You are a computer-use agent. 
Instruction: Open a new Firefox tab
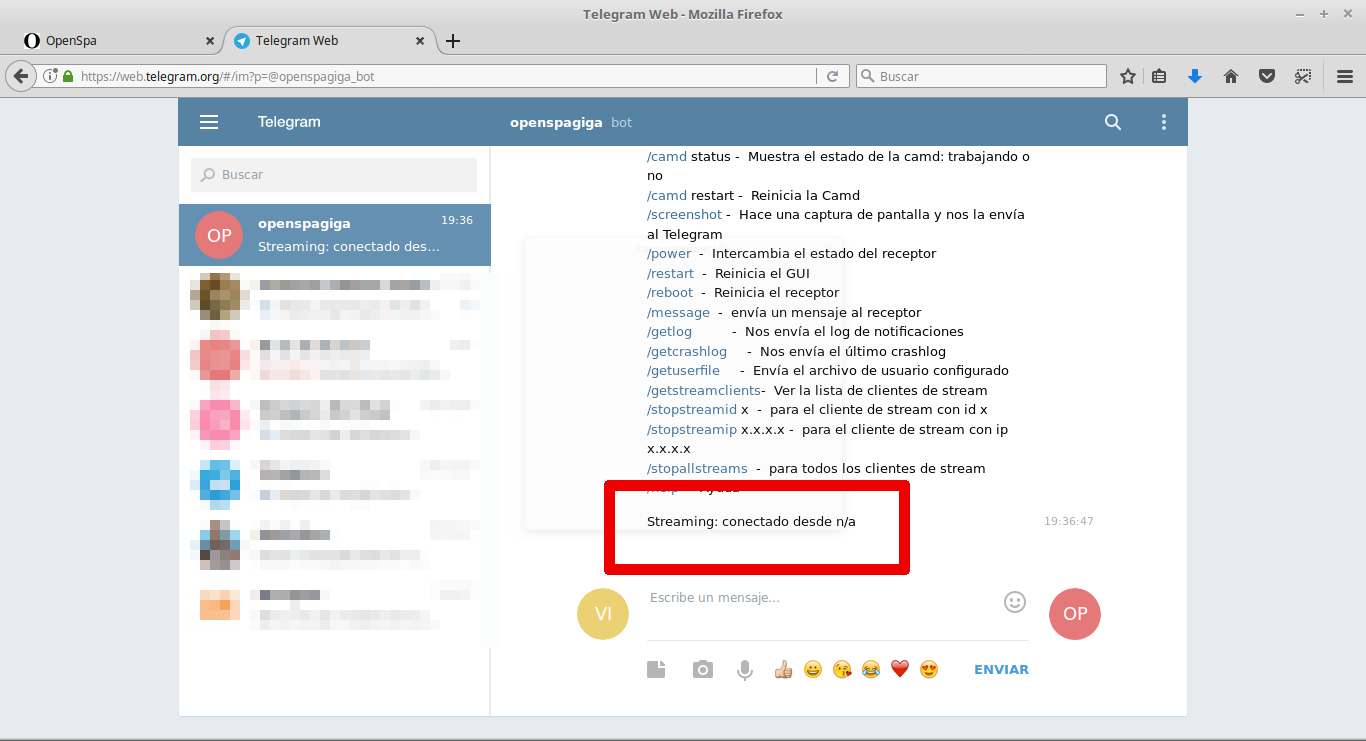pos(453,41)
